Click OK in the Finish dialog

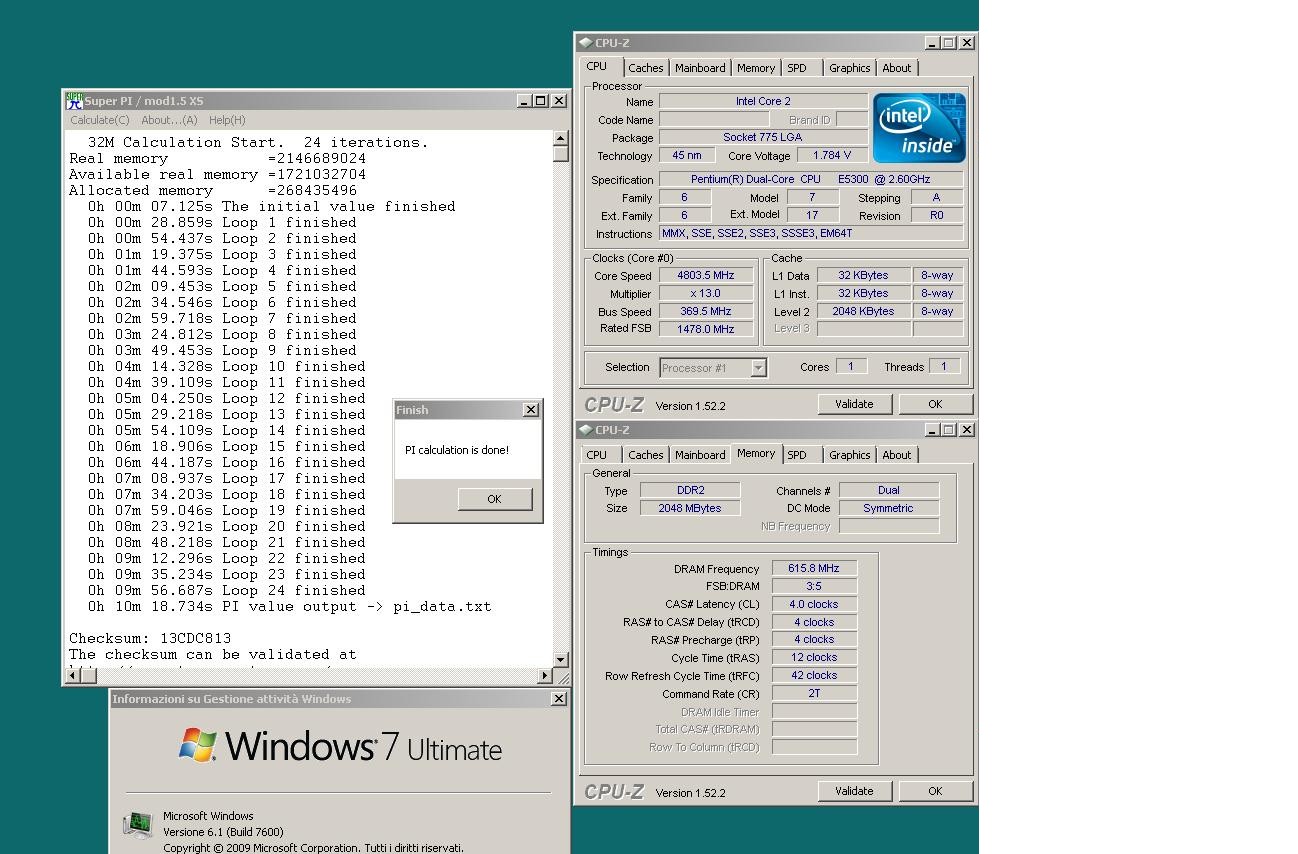(495, 499)
